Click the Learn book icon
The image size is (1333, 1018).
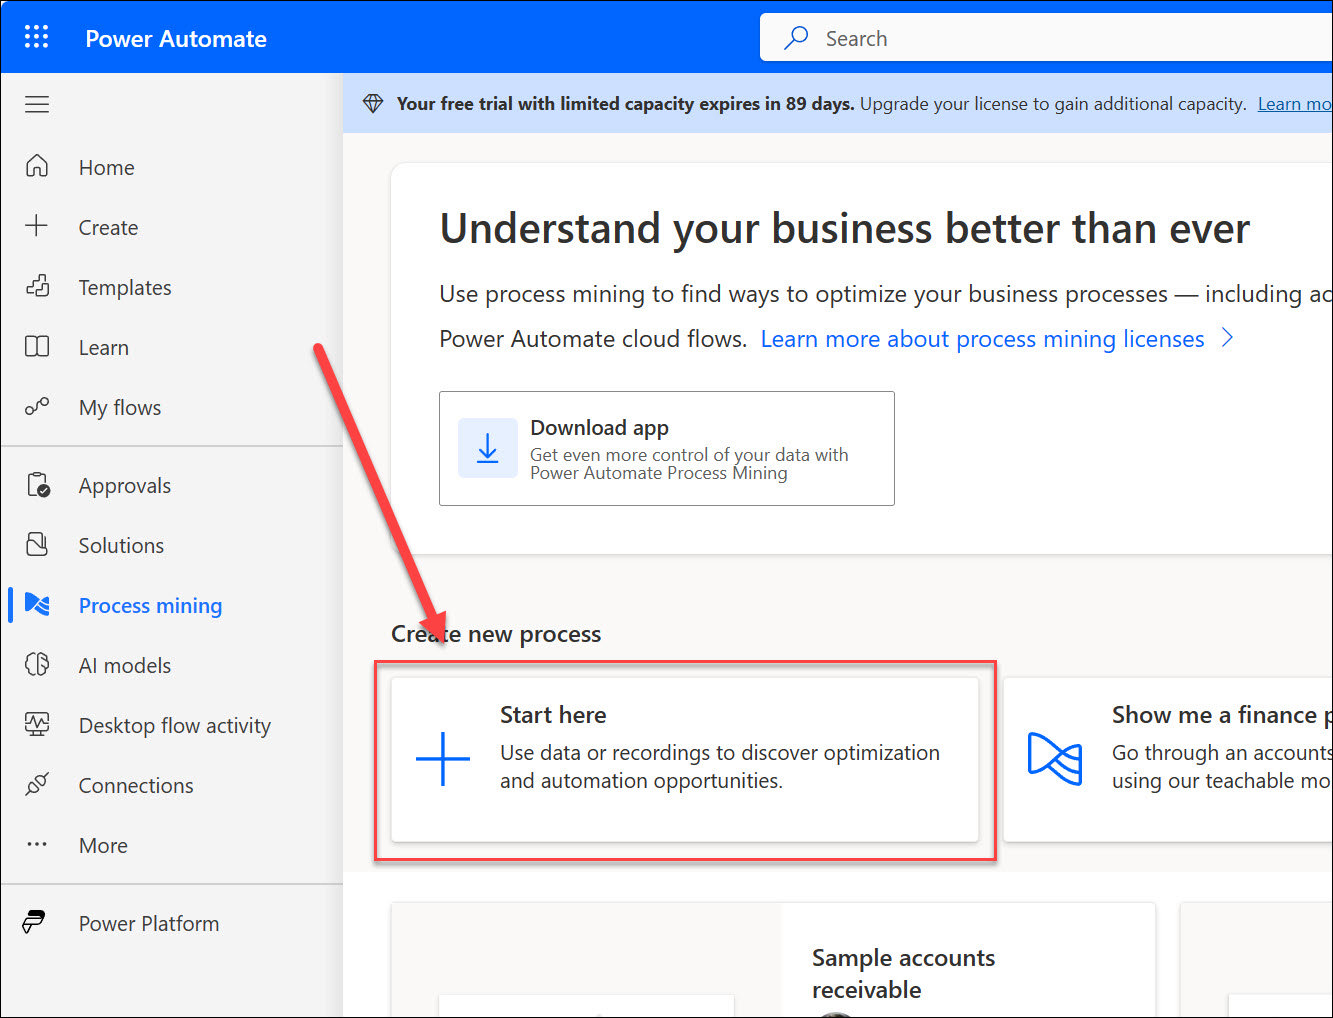pyautogui.click(x=37, y=347)
